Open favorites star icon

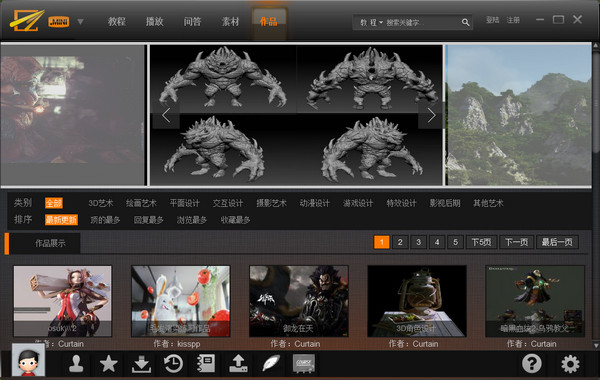pos(109,363)
